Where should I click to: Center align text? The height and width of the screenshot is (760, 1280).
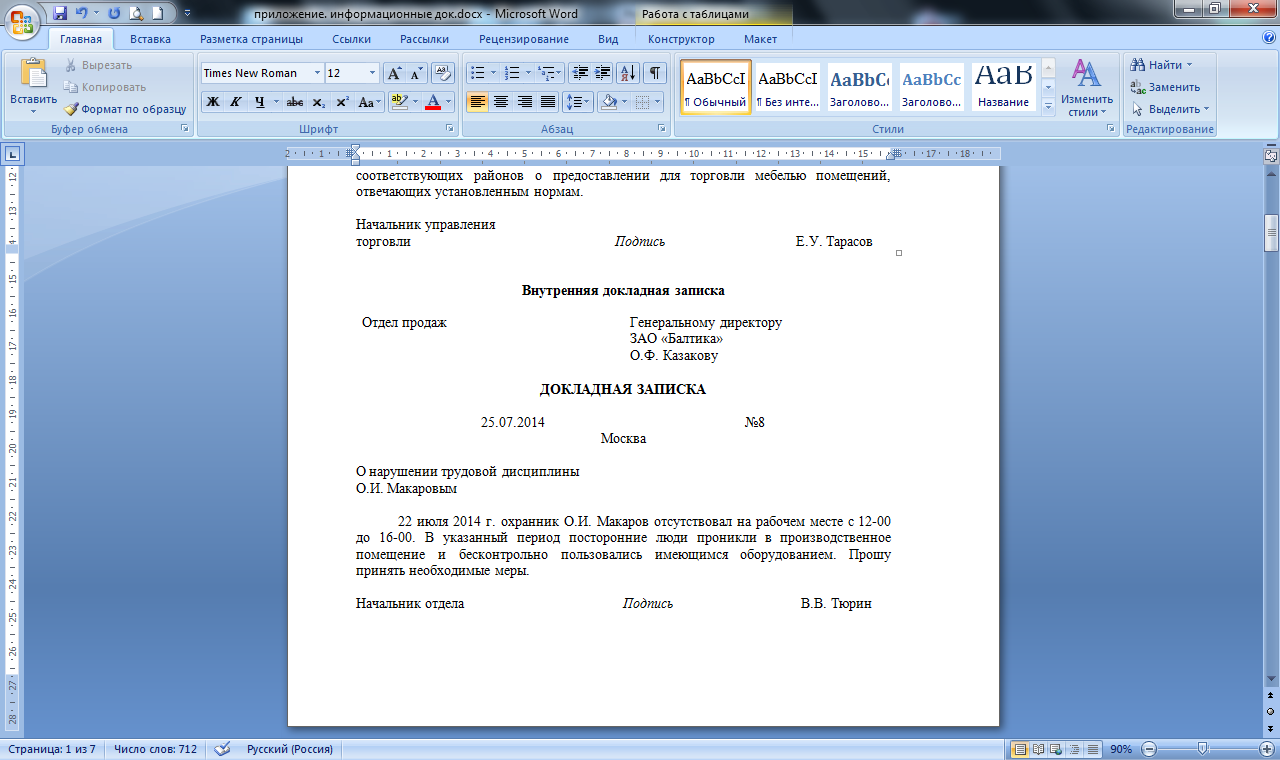point(501,102)
